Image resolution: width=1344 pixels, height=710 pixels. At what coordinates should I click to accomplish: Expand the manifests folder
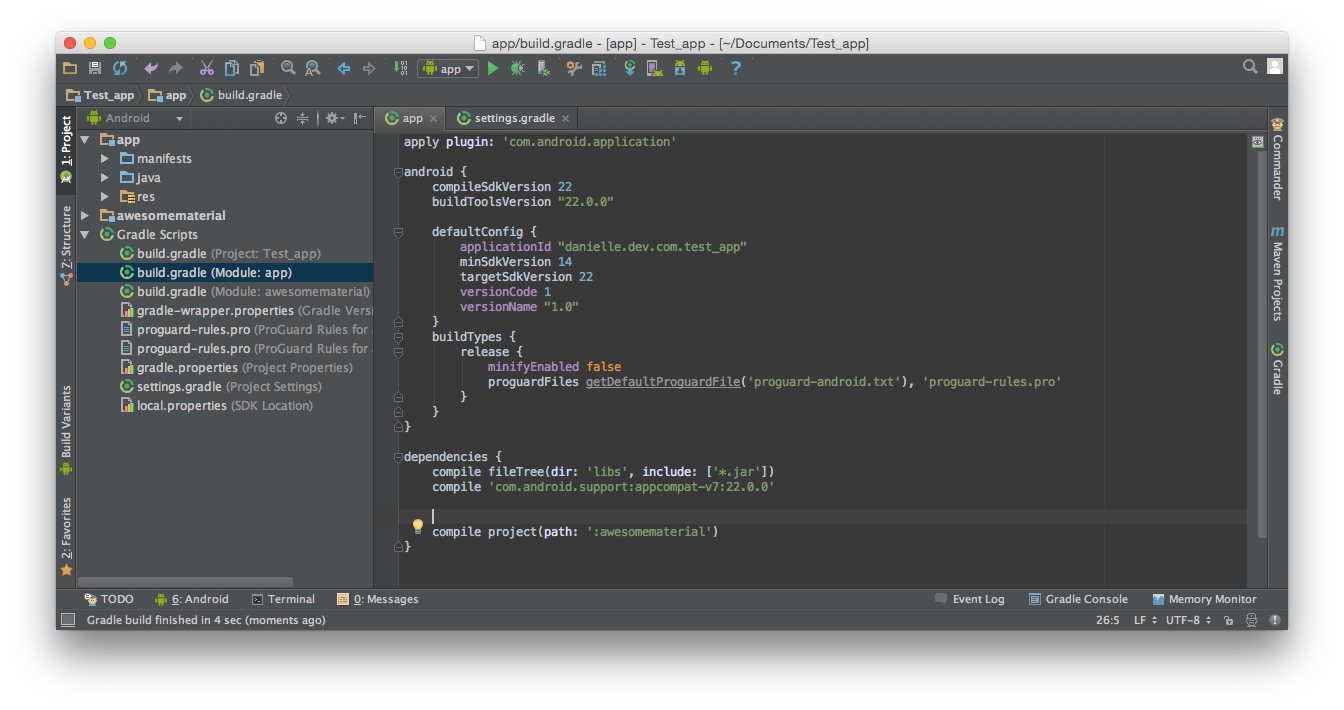point(105,159)
